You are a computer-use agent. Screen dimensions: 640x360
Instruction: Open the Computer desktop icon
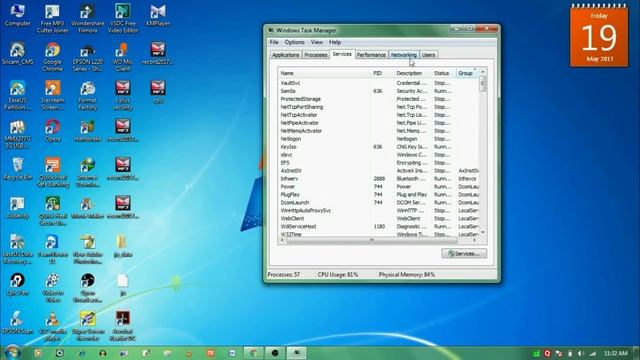(18, 16)
